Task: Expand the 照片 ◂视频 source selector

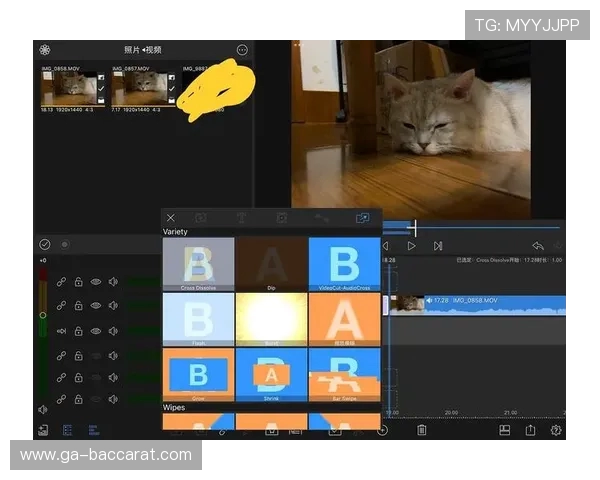Action: click(143, 50)
